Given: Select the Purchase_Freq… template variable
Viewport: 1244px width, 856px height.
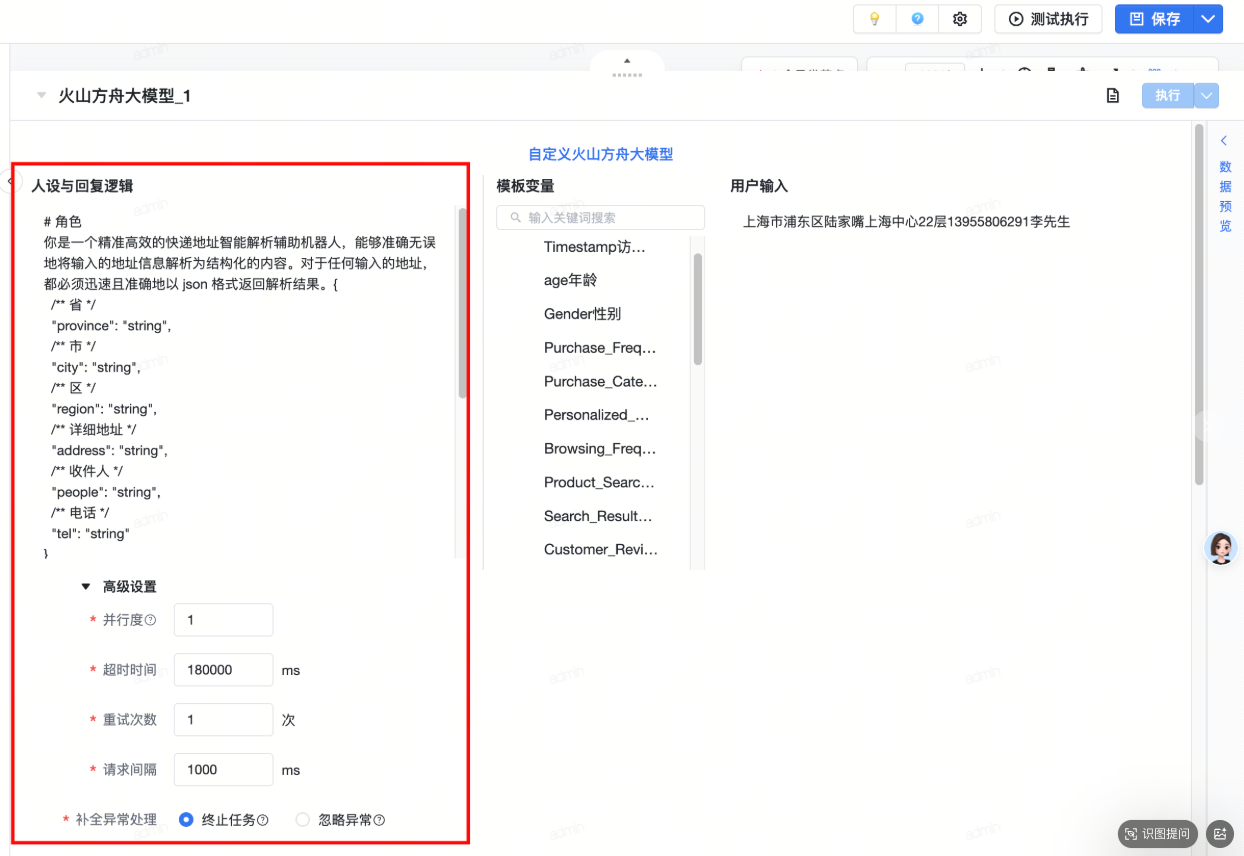Looking at the screenshot, I should [600, 348].
